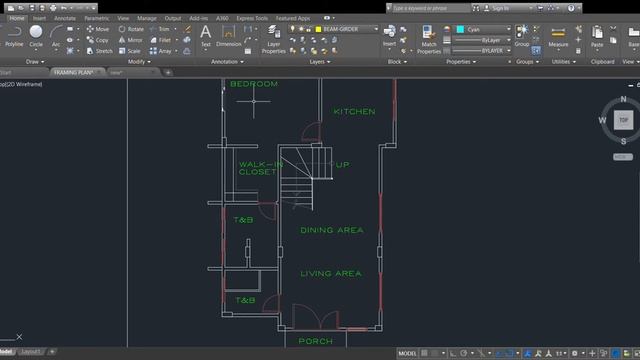Switch to the Express Tools tab
The width and height of the screenshot is (640, 360).
252,18
